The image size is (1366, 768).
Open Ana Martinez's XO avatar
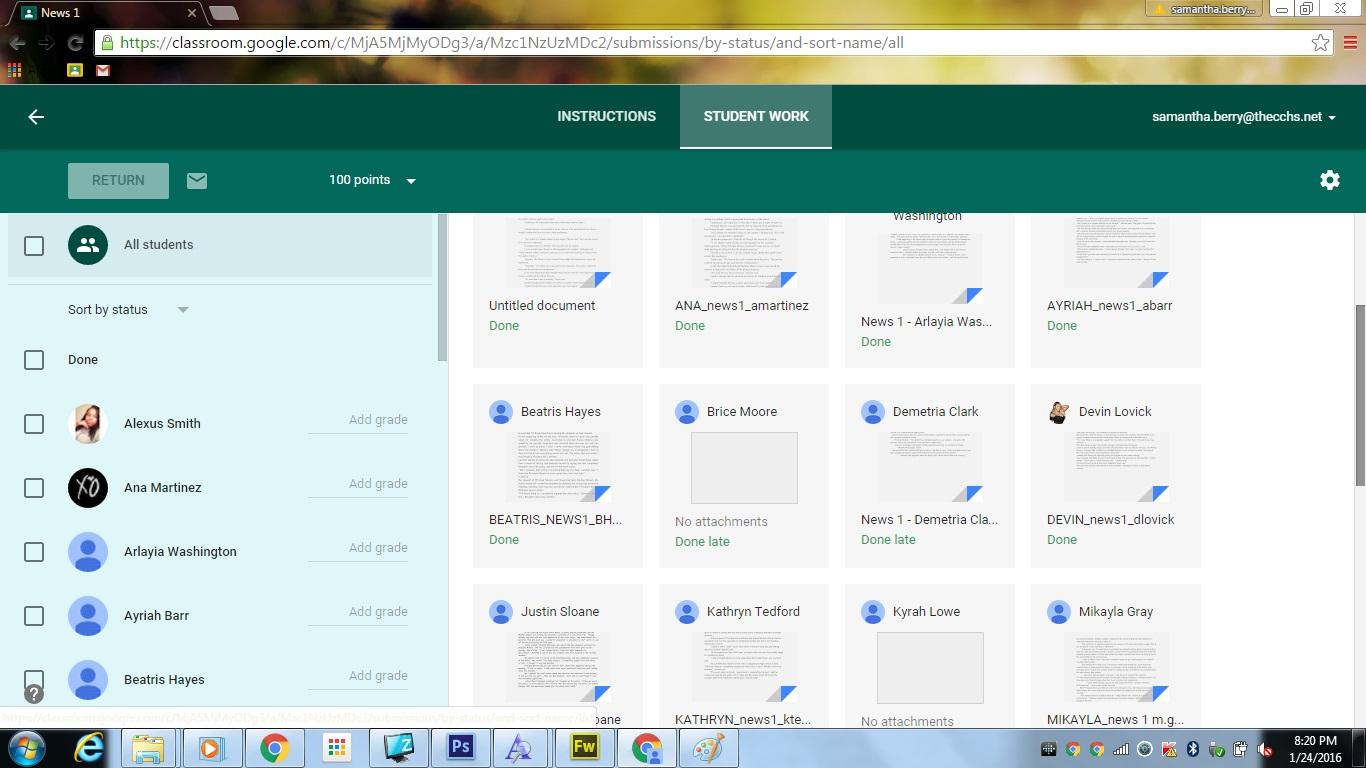(88, 488)
